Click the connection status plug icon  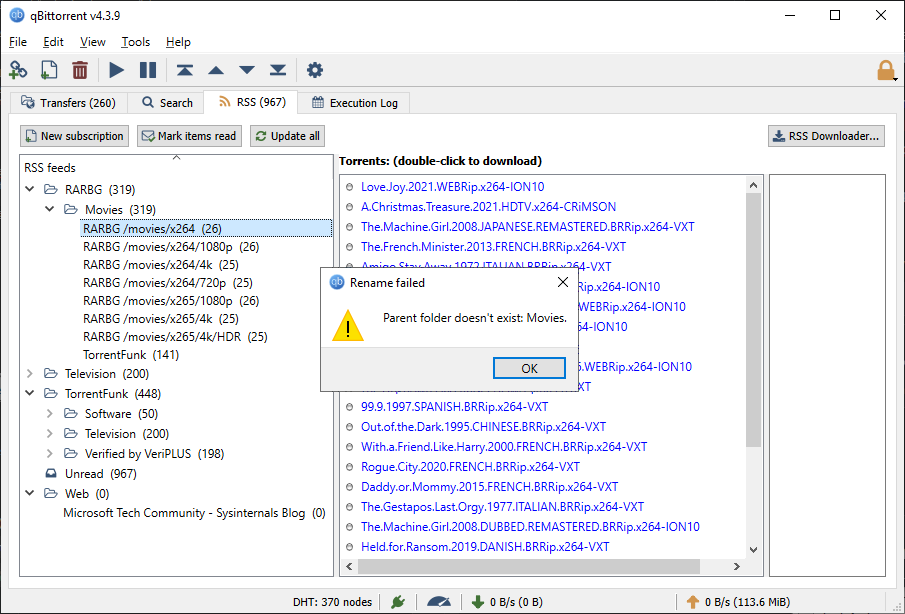pyautogui.click(x=398, y=602)
